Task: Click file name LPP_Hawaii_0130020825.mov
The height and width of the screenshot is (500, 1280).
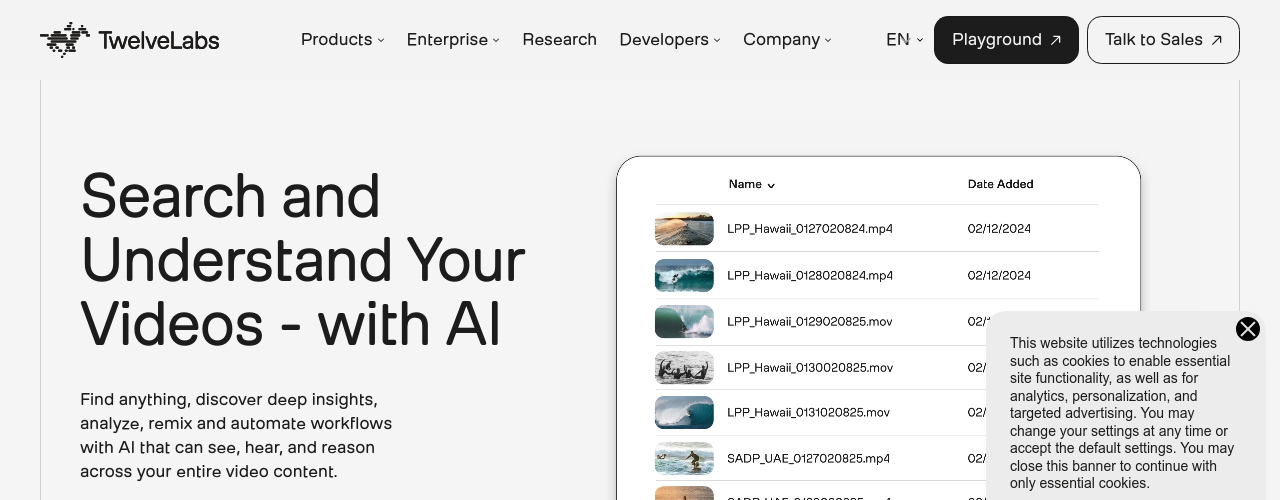Action: [810, 368]
